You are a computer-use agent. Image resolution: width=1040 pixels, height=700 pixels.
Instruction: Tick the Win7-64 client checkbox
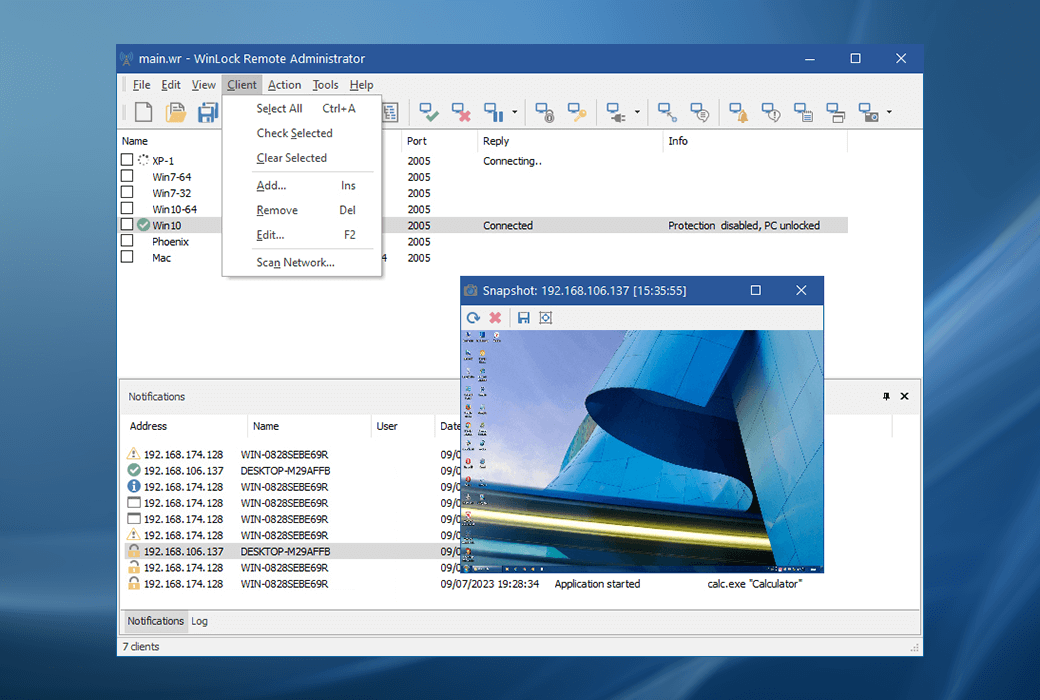tap(127, 176)
